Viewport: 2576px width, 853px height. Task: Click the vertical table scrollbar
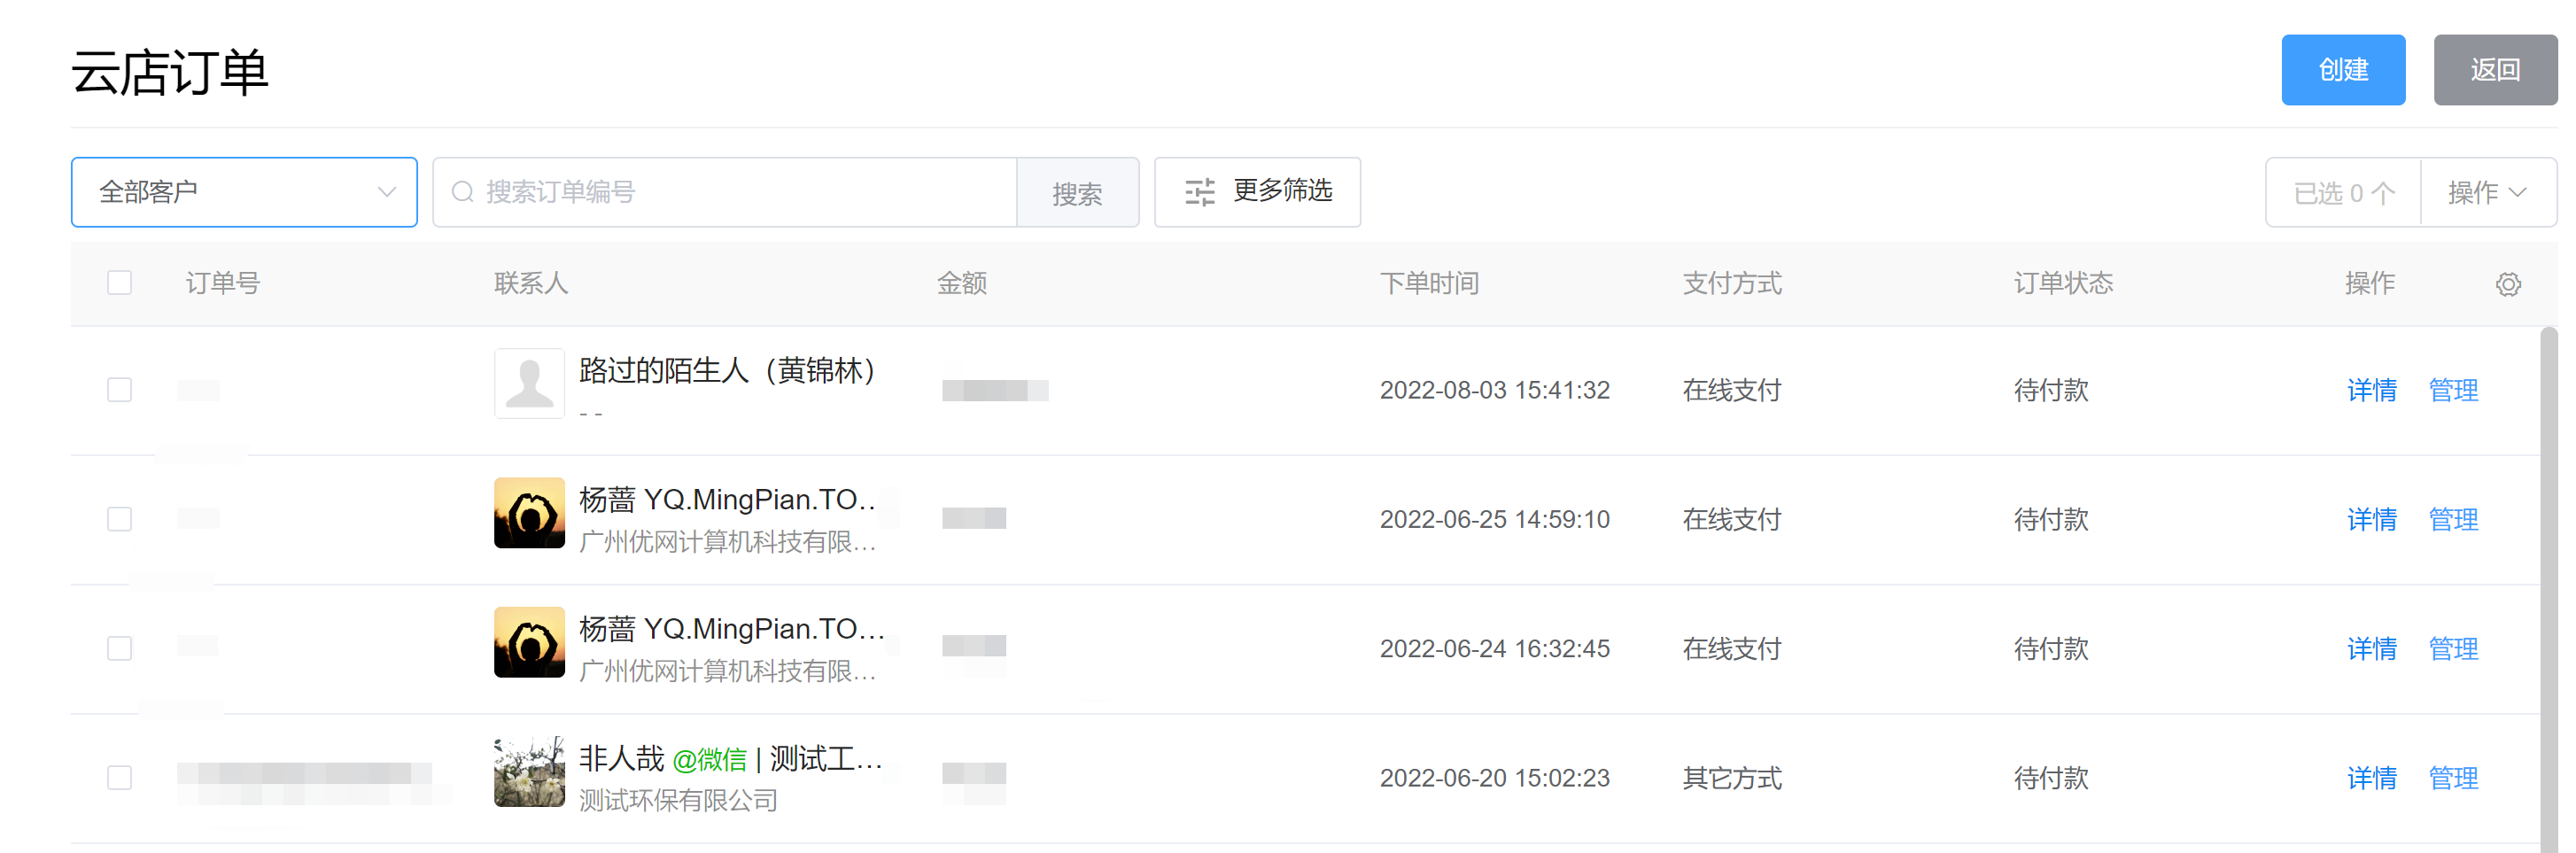point(2548,590)
